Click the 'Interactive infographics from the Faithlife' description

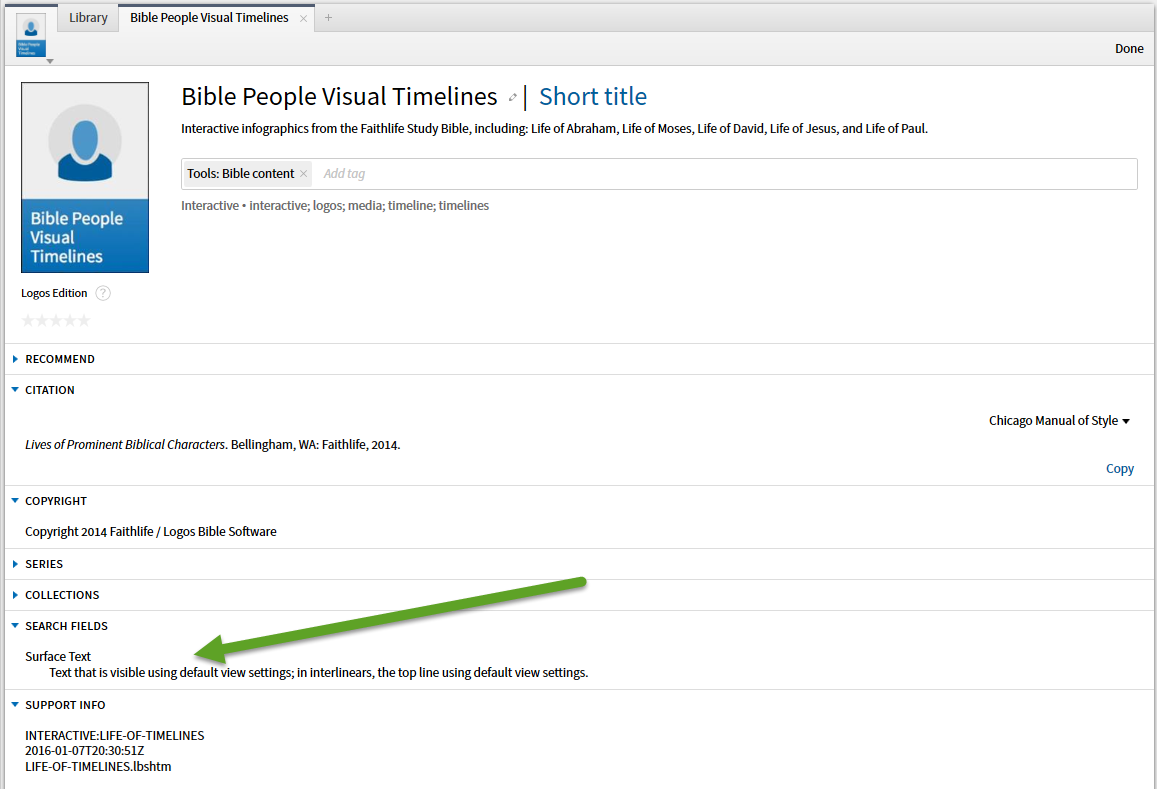(554, 128)
